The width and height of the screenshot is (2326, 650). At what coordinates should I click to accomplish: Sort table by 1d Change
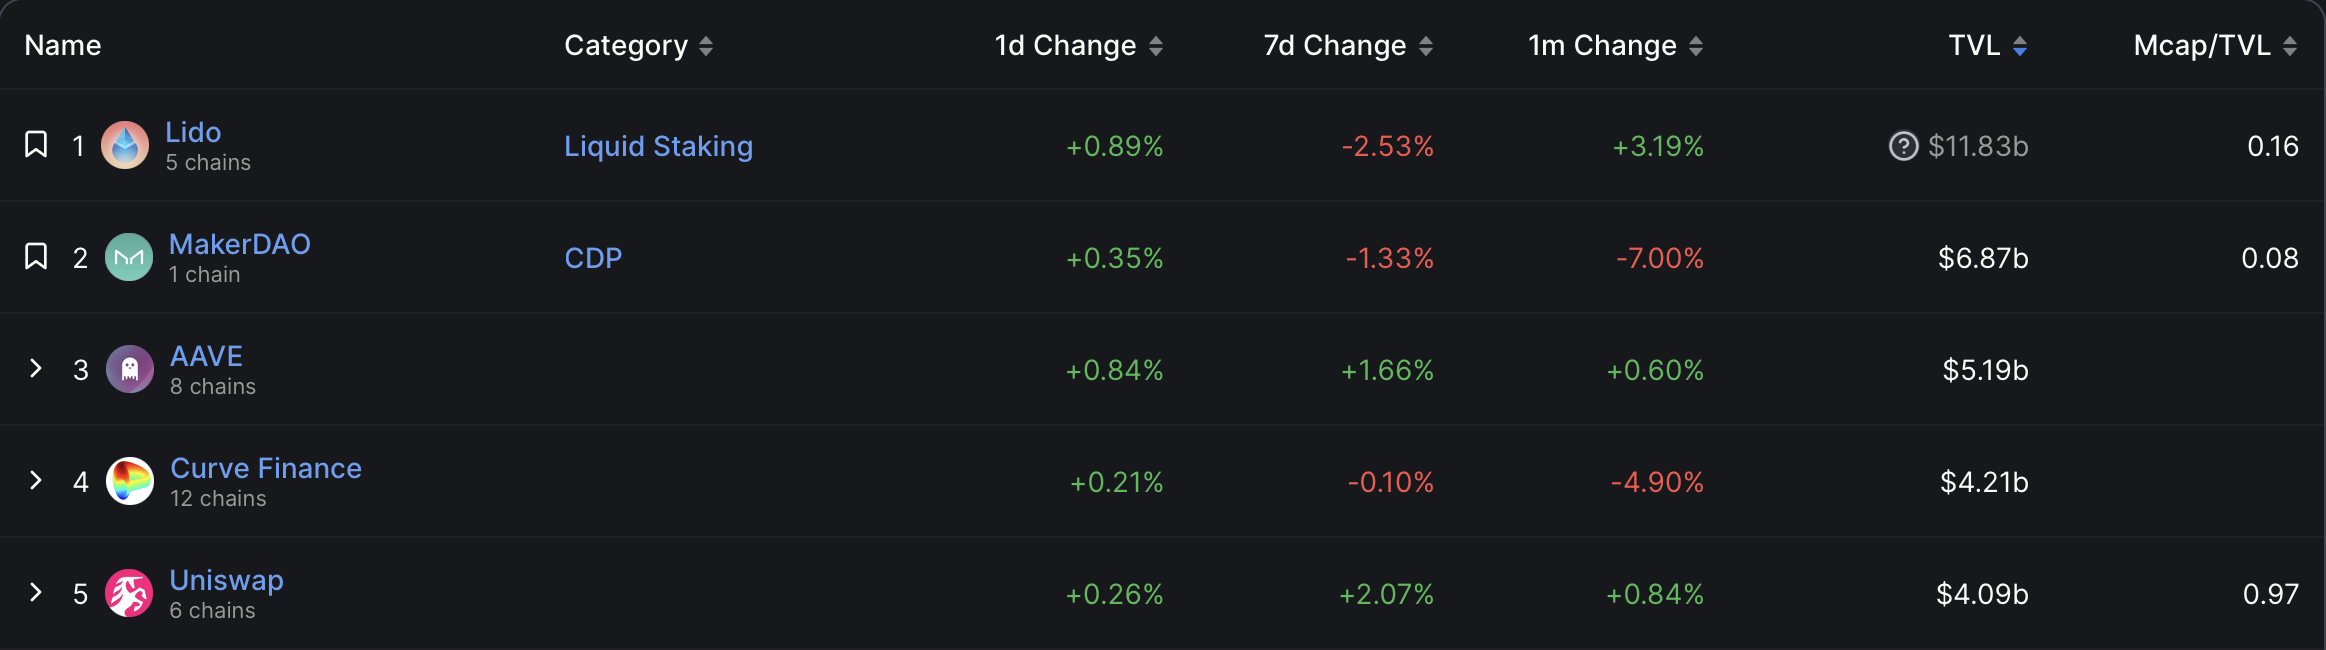(1156, 46)
